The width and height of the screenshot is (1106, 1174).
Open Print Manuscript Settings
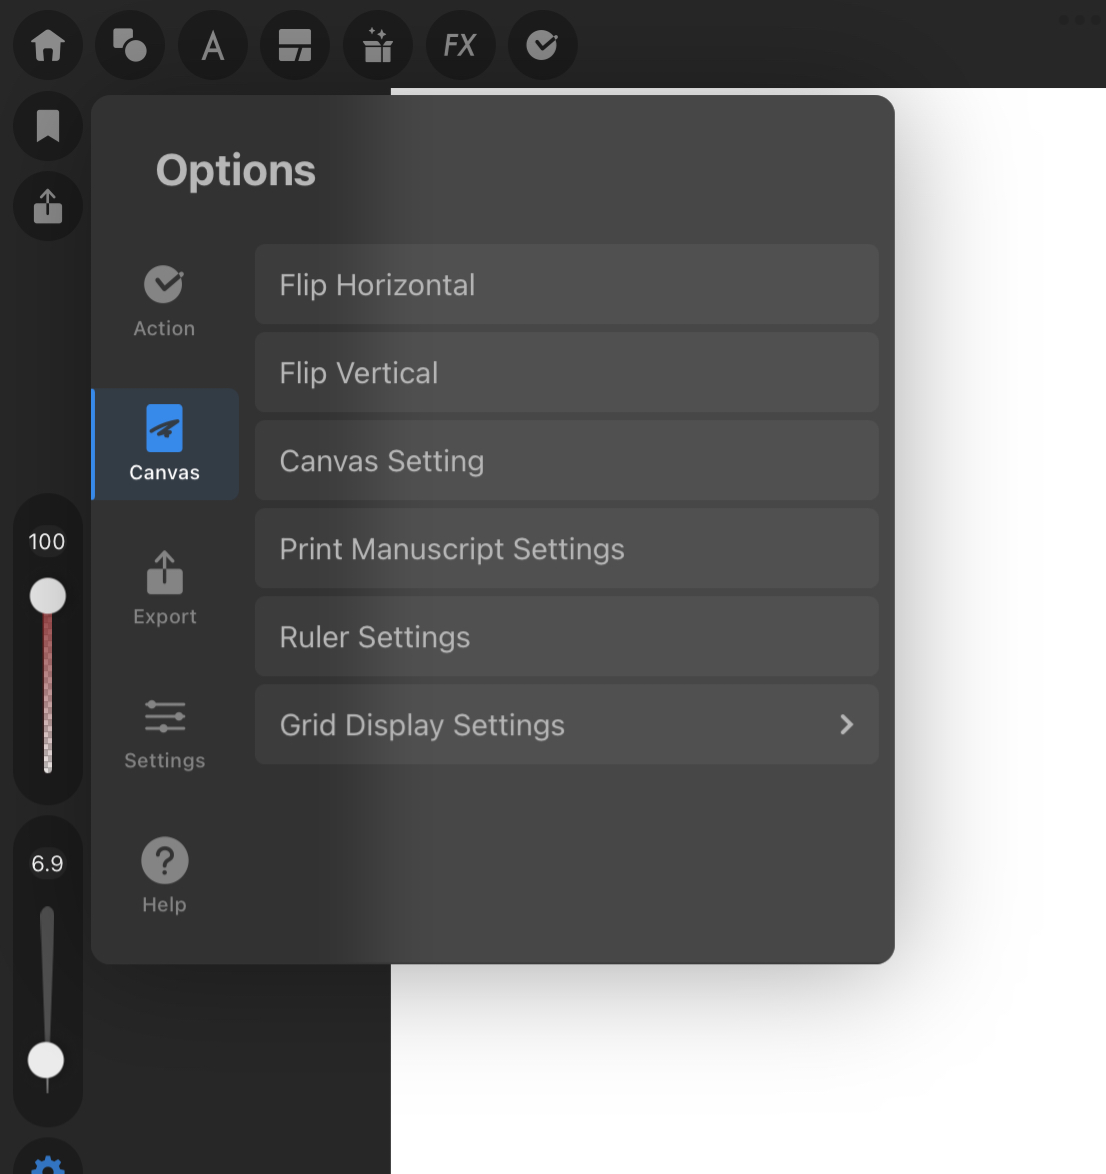(x=566, y=548)
